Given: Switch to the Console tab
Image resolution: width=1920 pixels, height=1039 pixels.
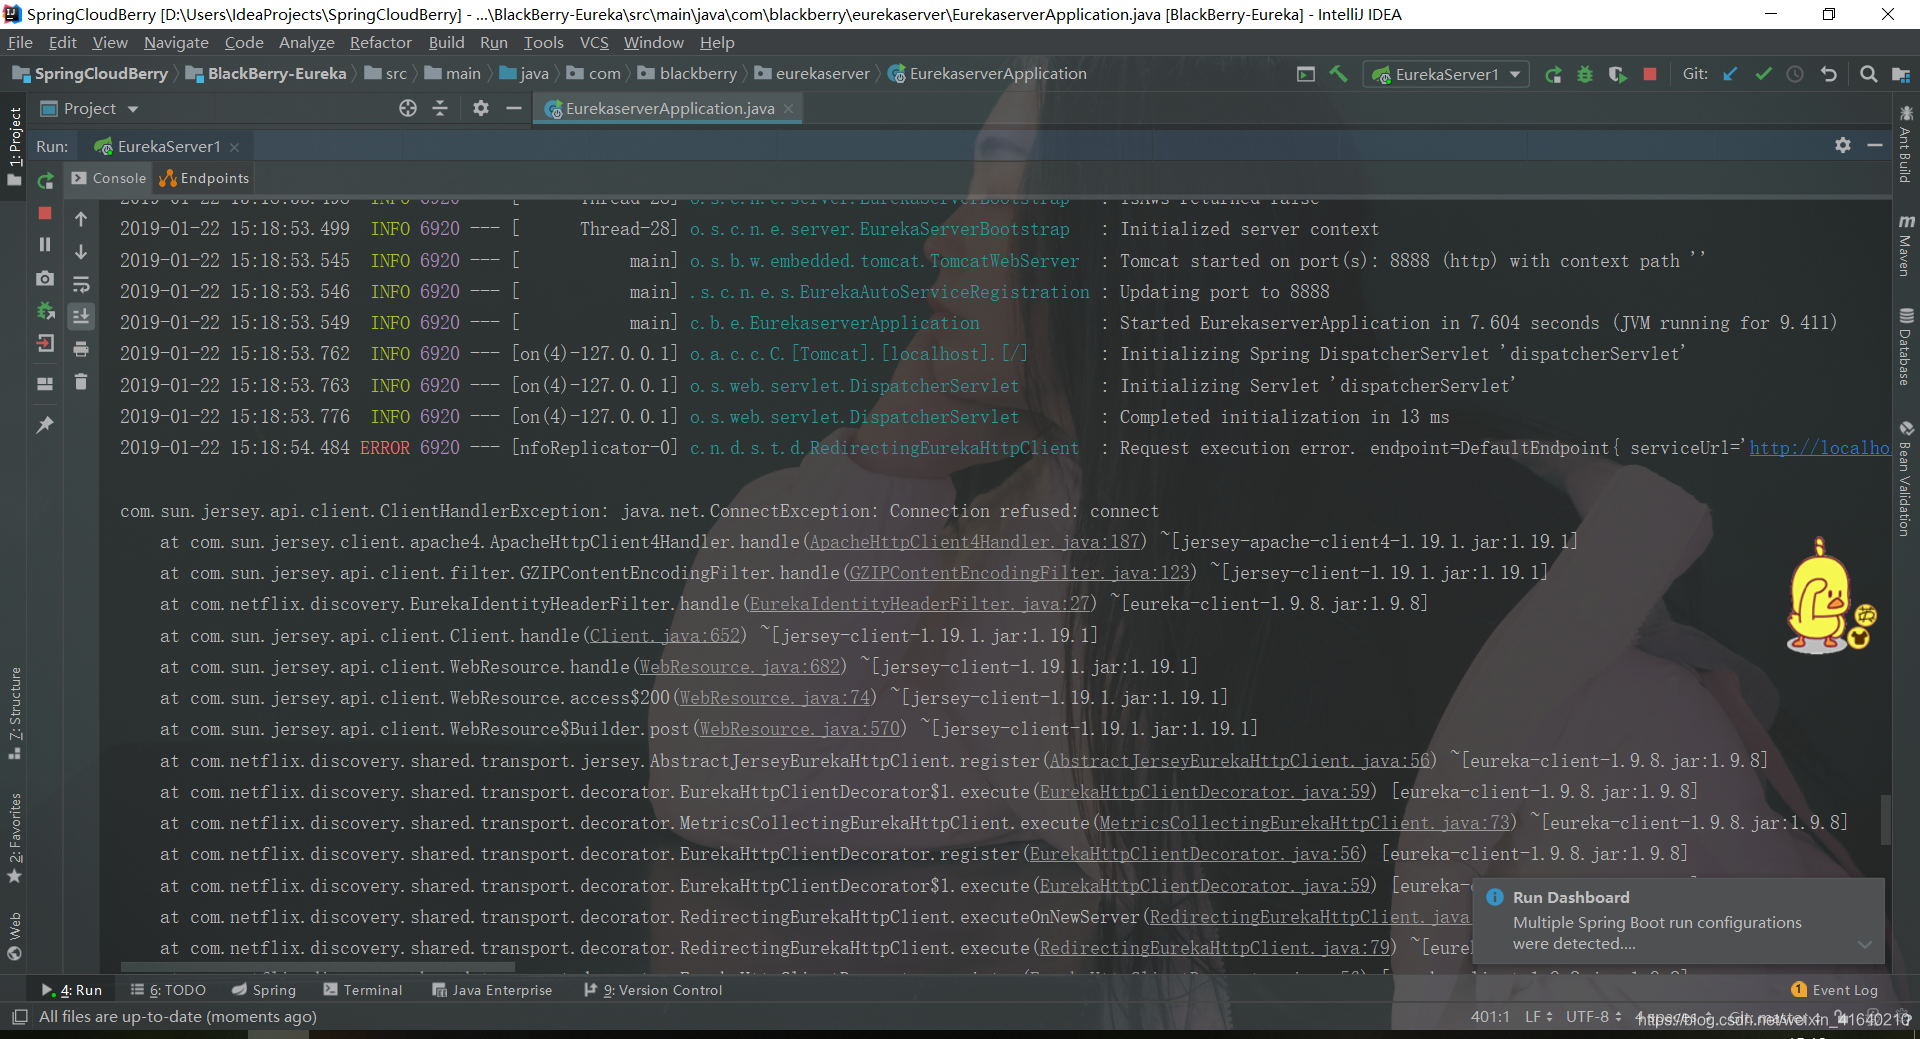Looking at the screenshot, I should click(109, 178).
